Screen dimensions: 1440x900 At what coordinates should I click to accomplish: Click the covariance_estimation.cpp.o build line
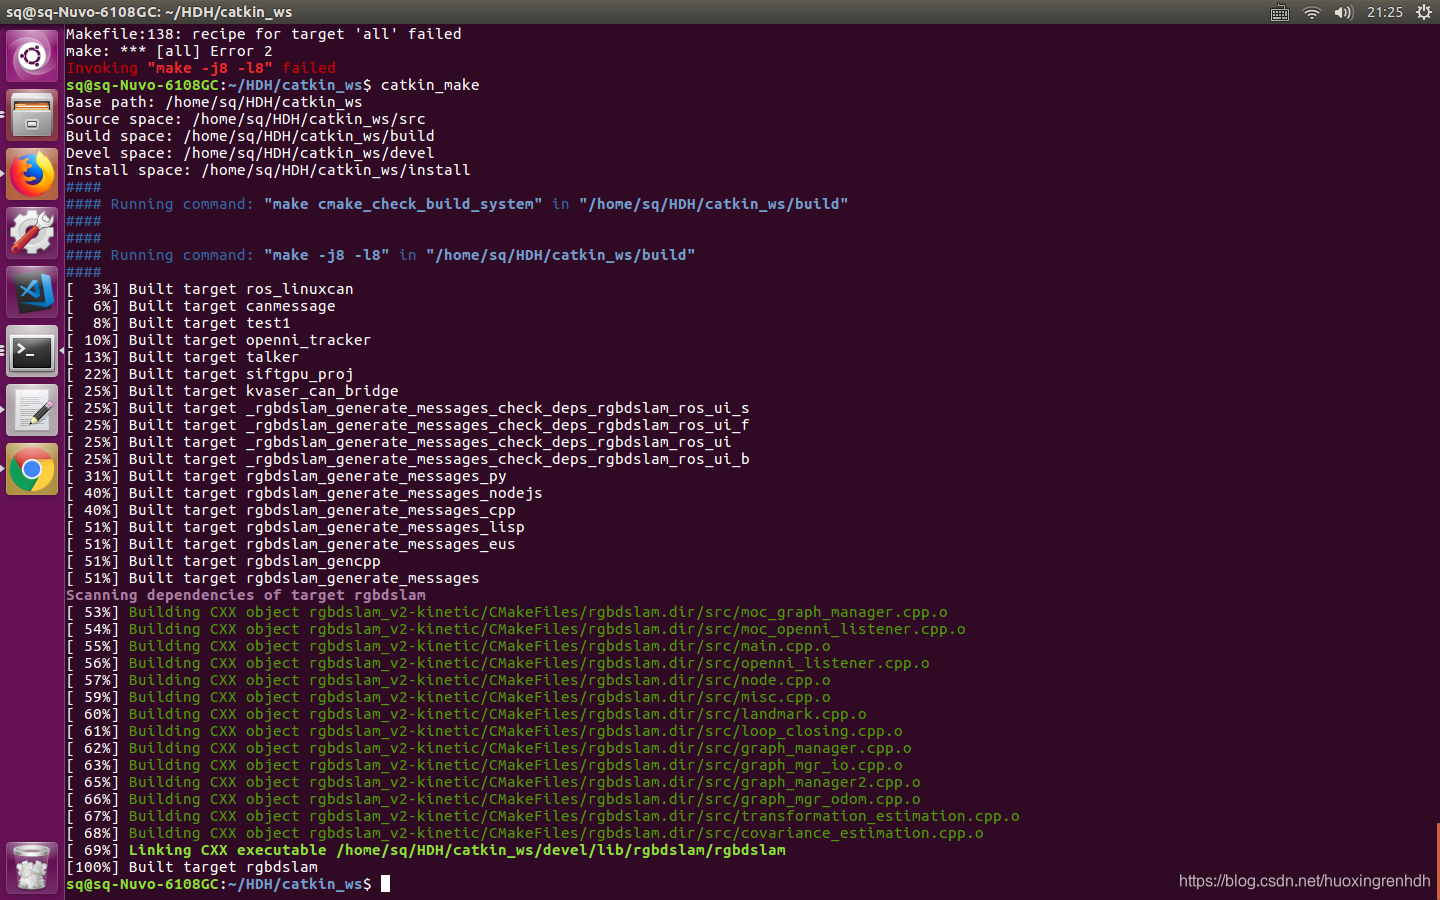[x=525, y=833]
